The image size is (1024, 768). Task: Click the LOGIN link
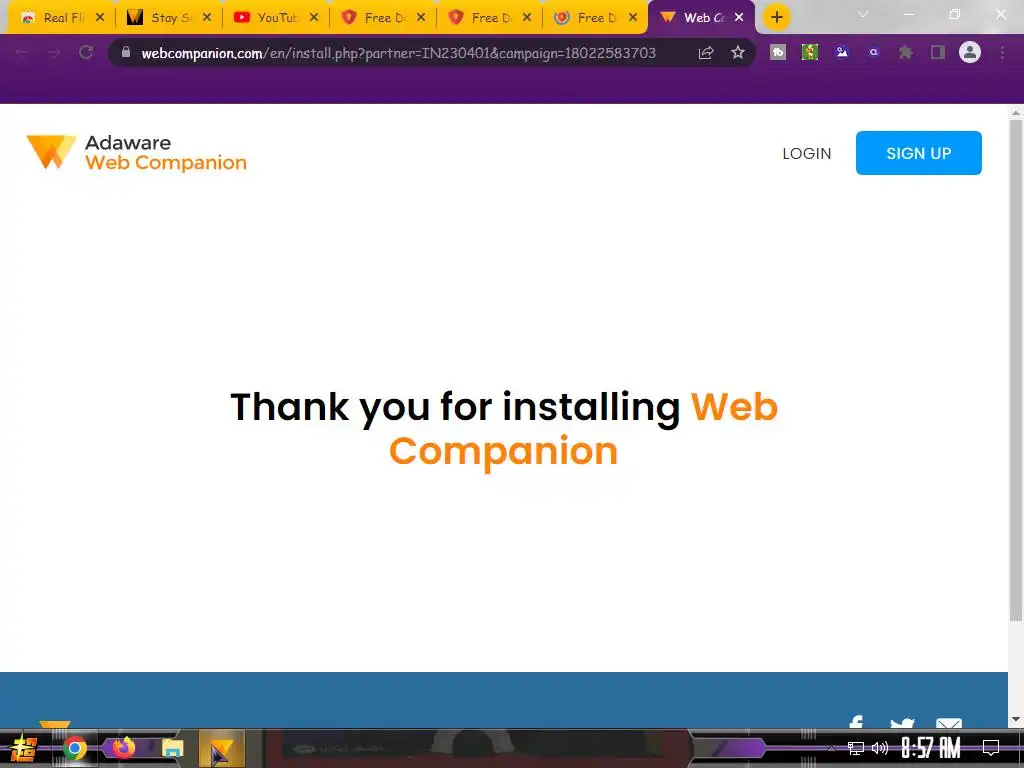(807, 153)
